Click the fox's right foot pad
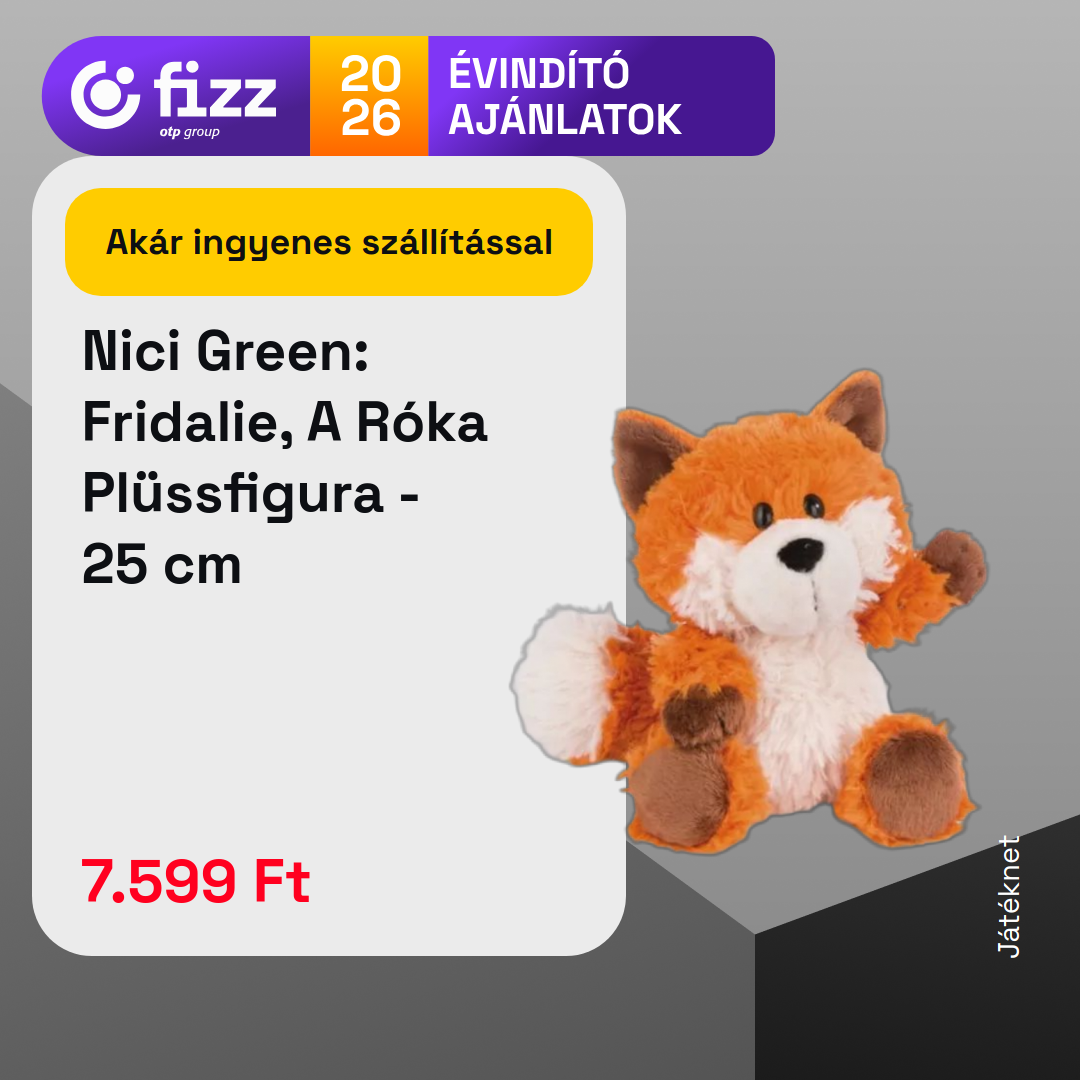 914,785
